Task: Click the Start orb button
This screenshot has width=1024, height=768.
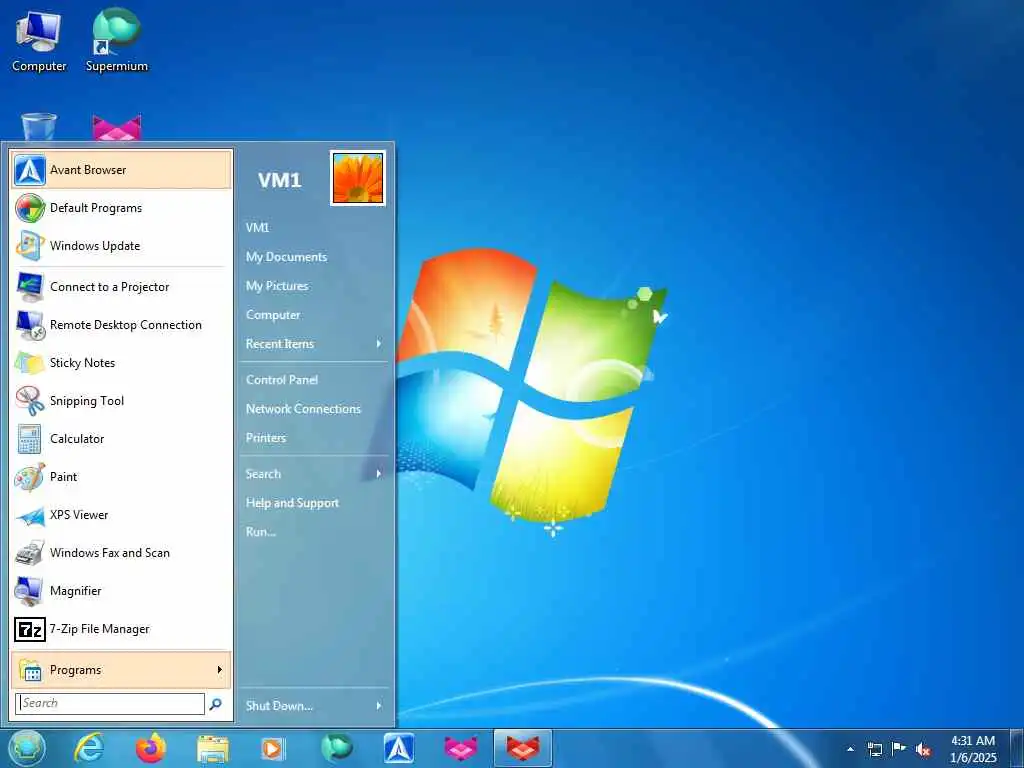Action: coord(27,748)
